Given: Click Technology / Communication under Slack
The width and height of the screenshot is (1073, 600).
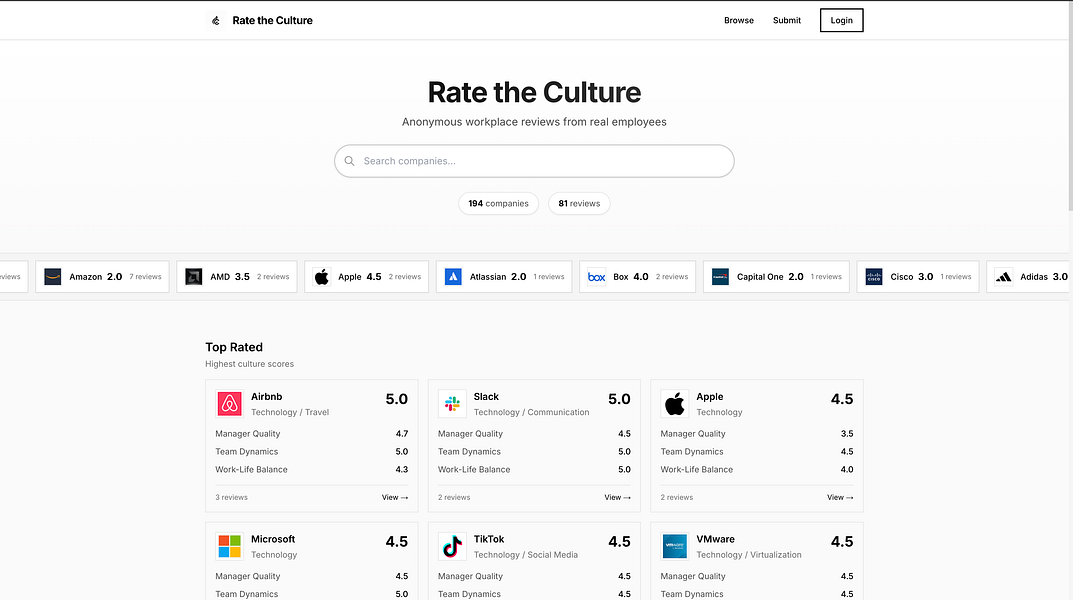Looking at the screenshot, I should click(531, 412).
